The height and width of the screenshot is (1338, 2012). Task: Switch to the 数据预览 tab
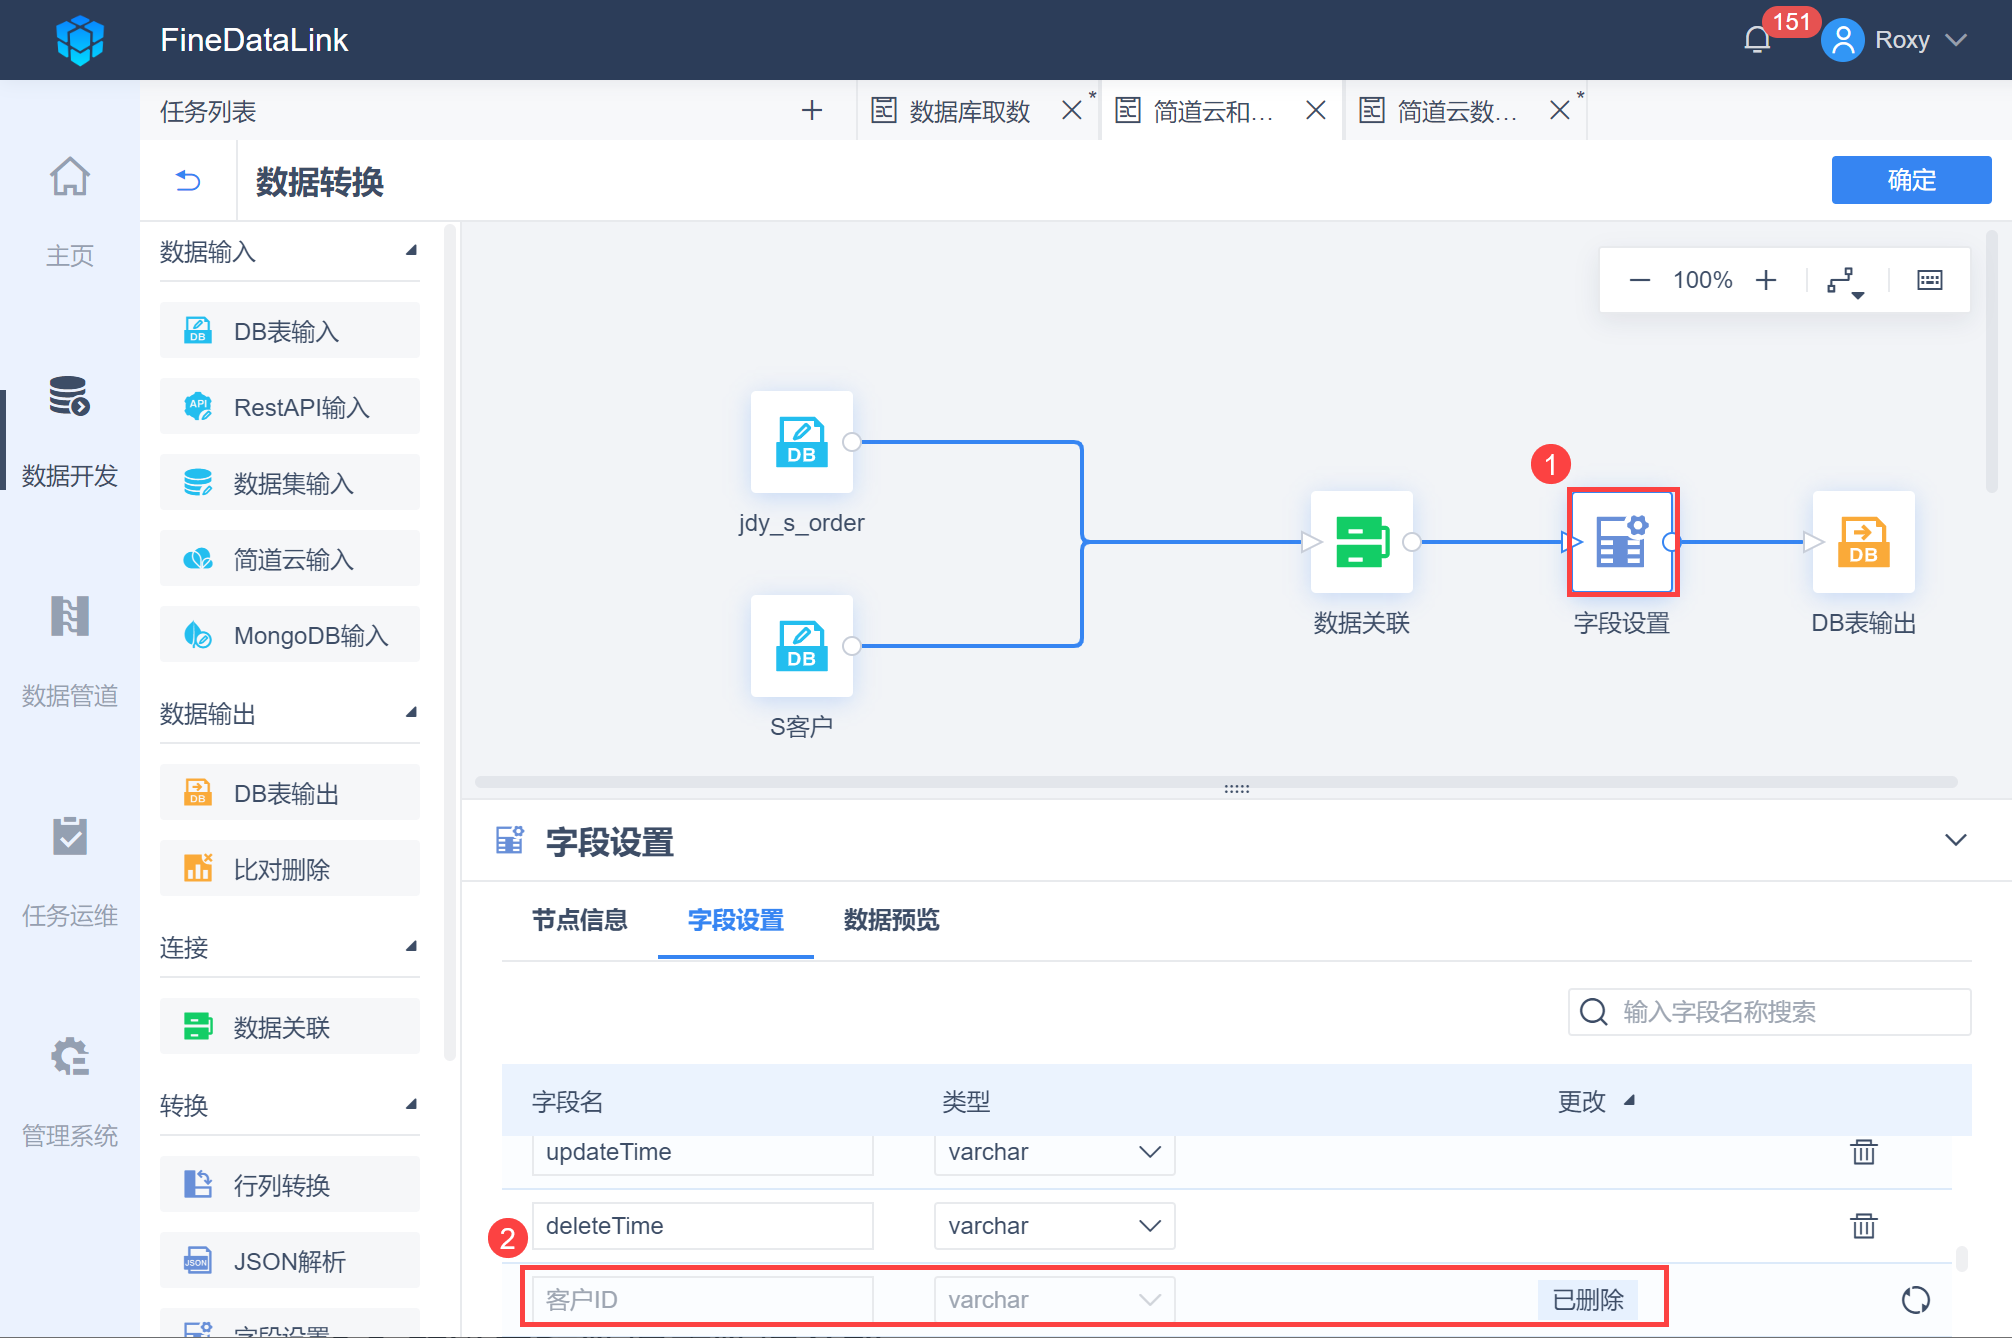891,920
